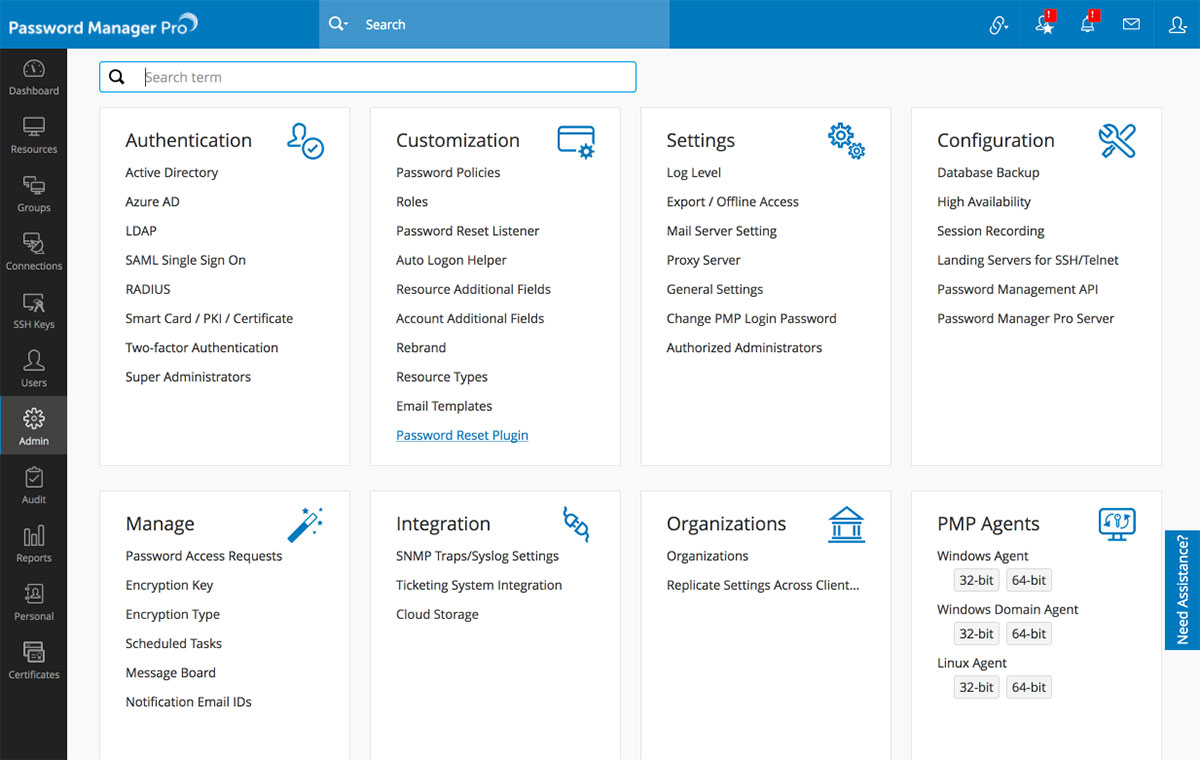Go to SSH Keys in sidebar
Image resolution: width=1200 pixels, height=760 pixels.
coord(34,311)
